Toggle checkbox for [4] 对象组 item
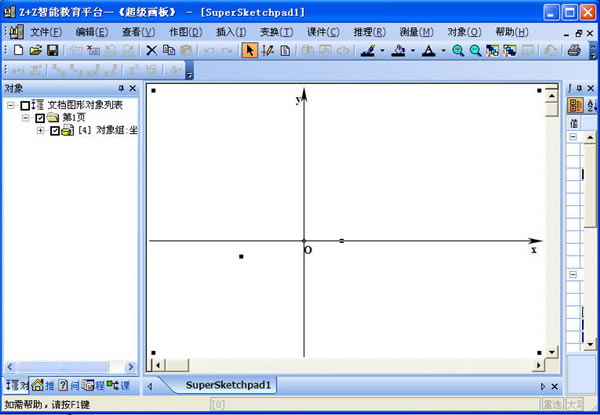 pos(55,131)
